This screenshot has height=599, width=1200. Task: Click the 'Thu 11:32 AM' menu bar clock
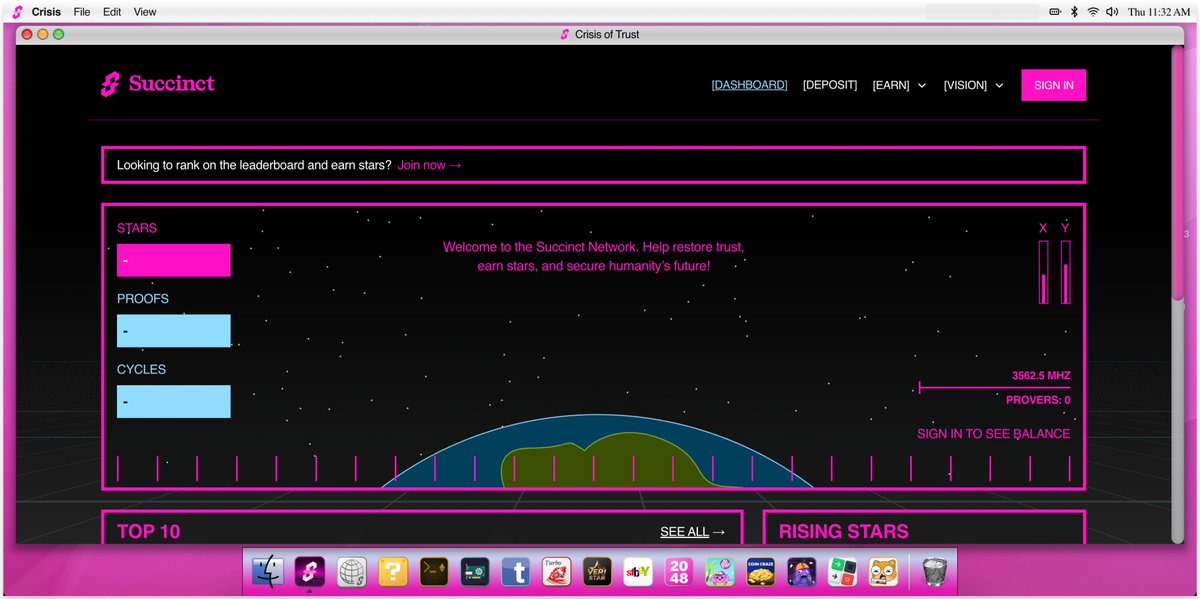point(1160,12)
